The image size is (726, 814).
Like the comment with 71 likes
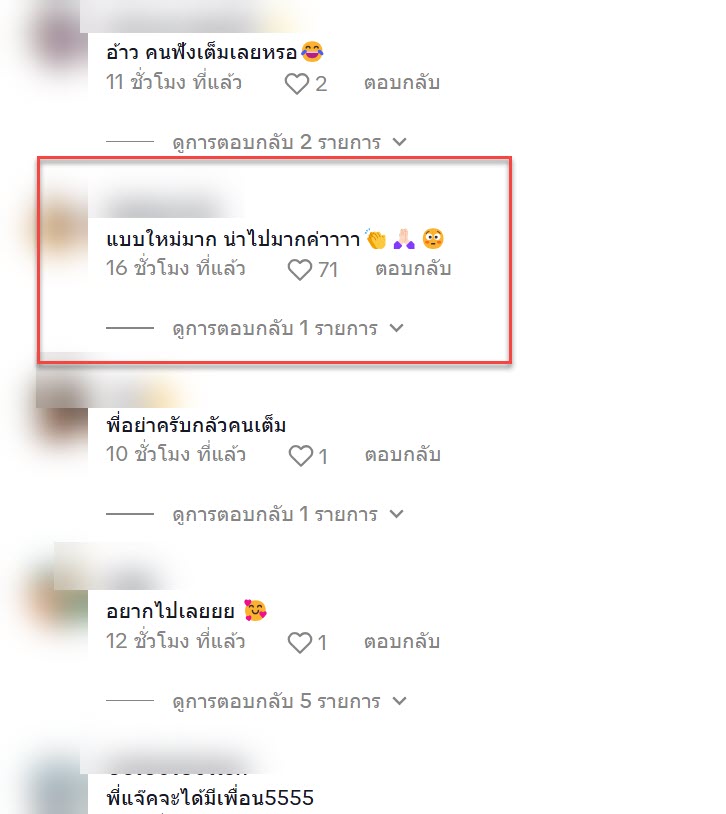tap(300, 269)
